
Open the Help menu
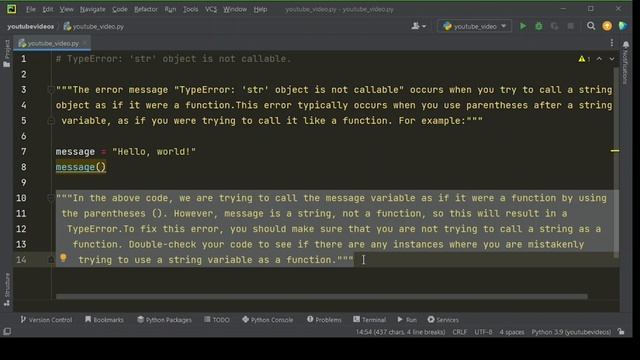coord(260,9)
